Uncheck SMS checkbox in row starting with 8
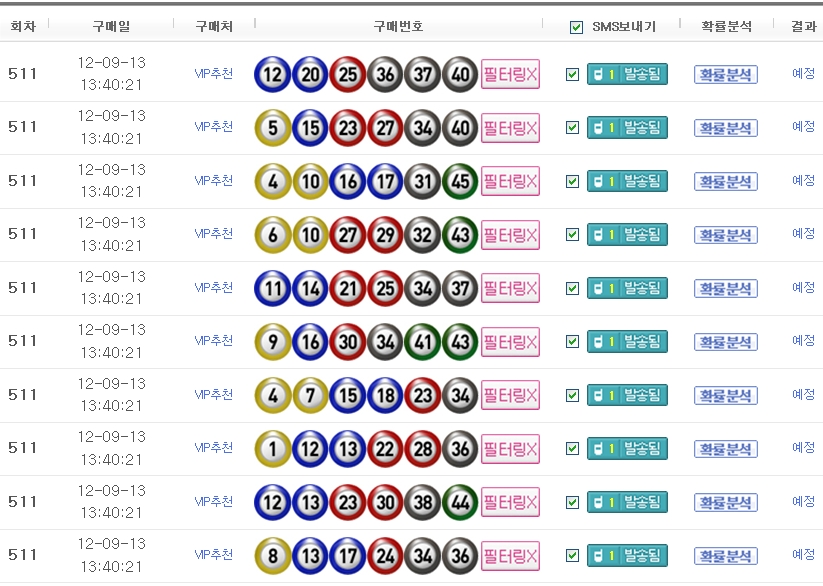This screenshot has width=823, height=586. click(x=572, y=556)
